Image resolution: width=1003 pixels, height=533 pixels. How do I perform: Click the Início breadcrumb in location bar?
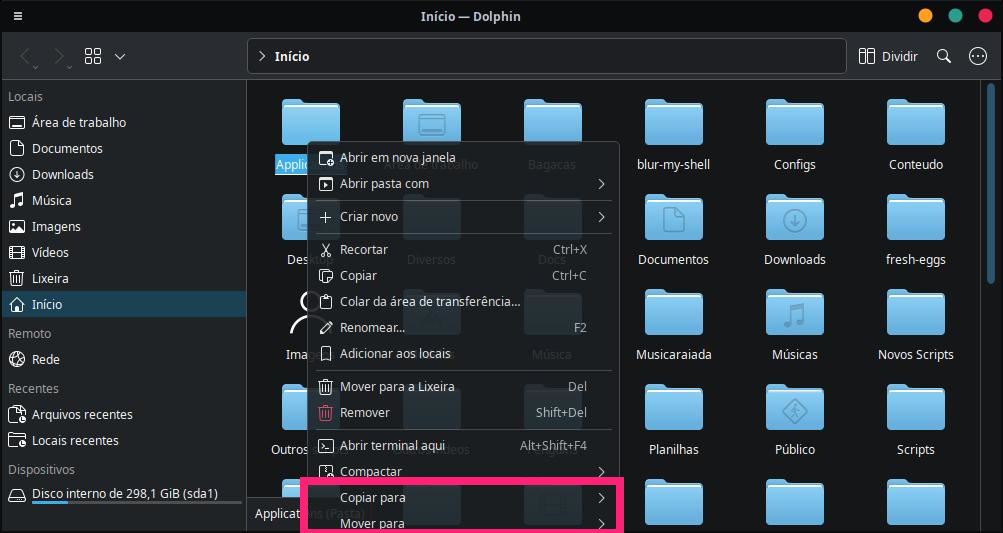[292, 57]
